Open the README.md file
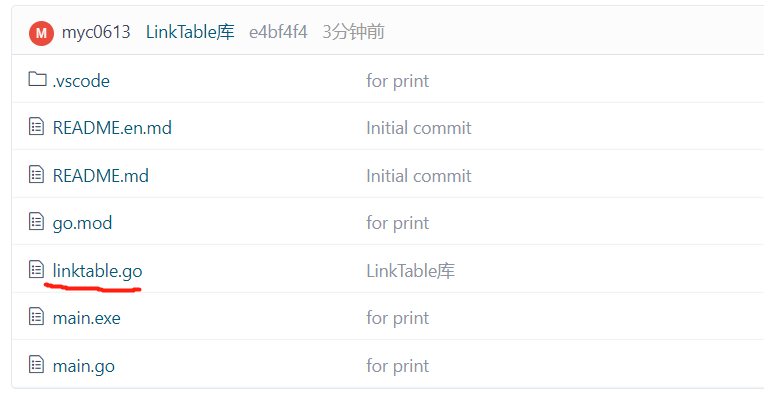 point(100,175)
